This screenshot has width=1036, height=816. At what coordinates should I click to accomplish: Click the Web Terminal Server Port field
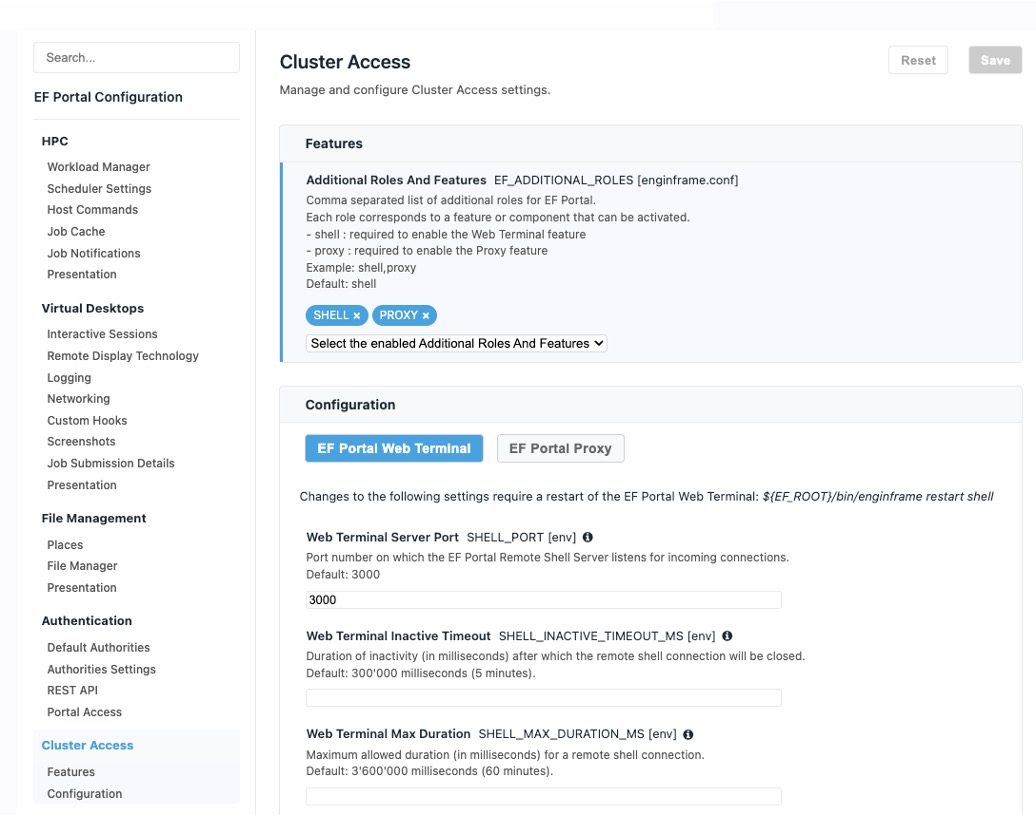coord(543,600)
